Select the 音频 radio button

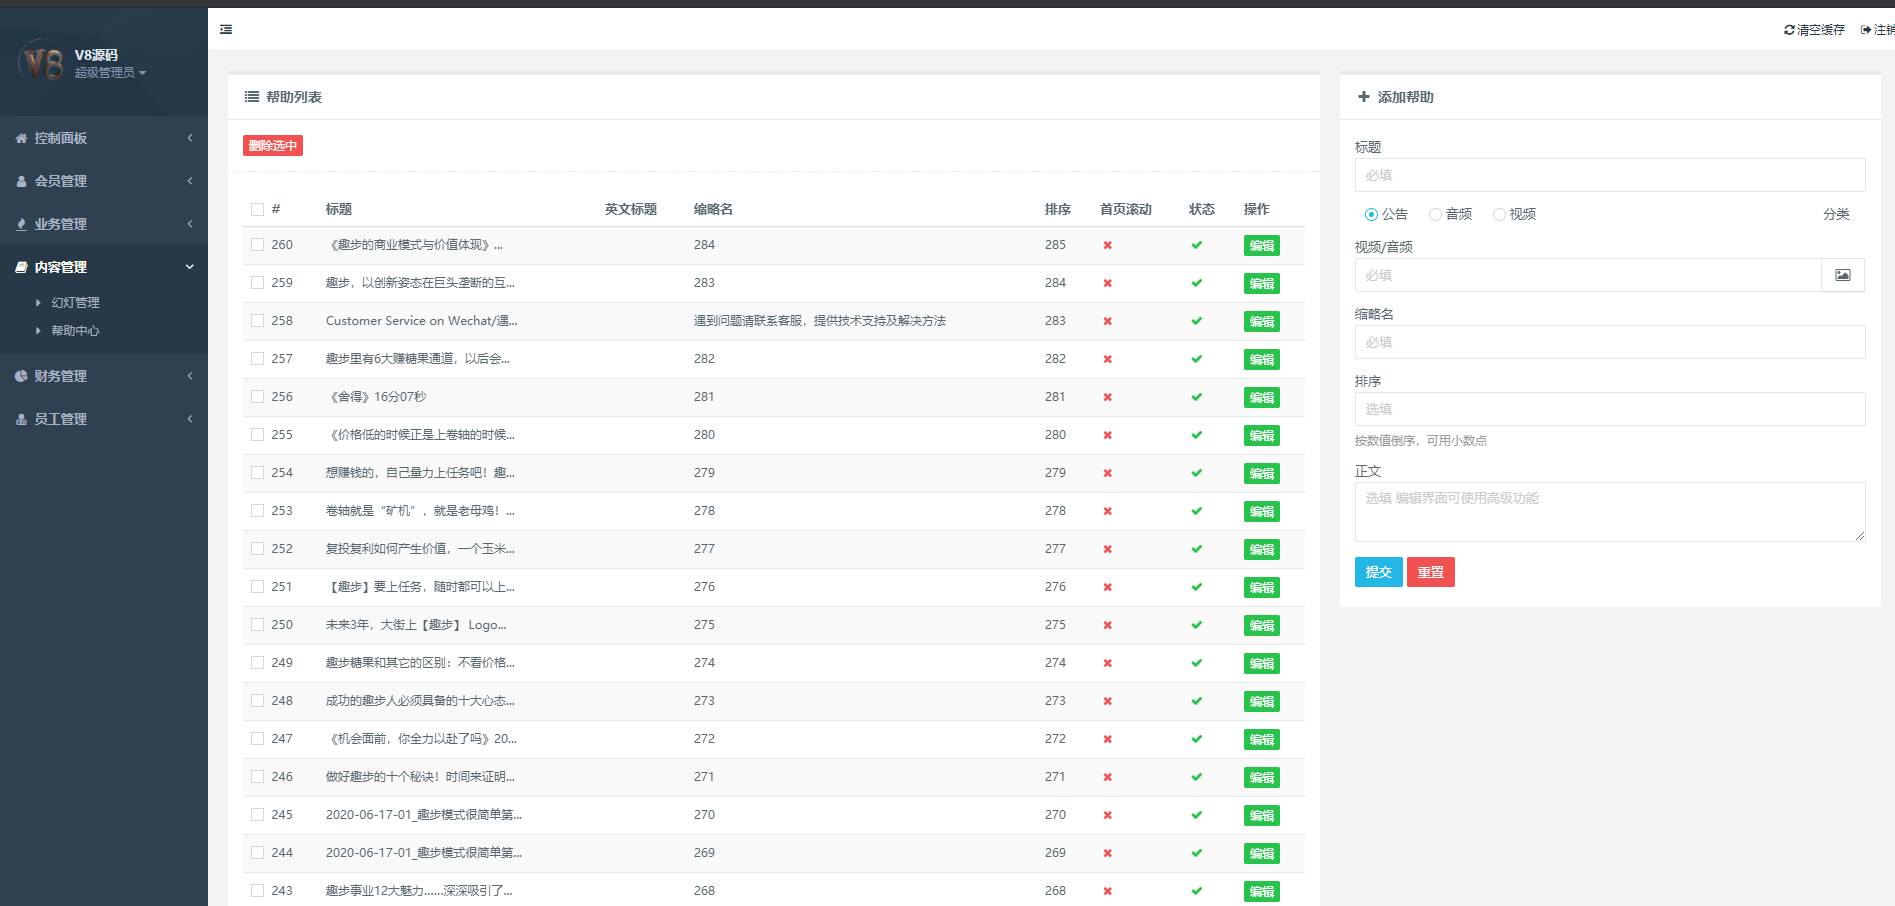pyautogui.click(x=1435, y=214)
